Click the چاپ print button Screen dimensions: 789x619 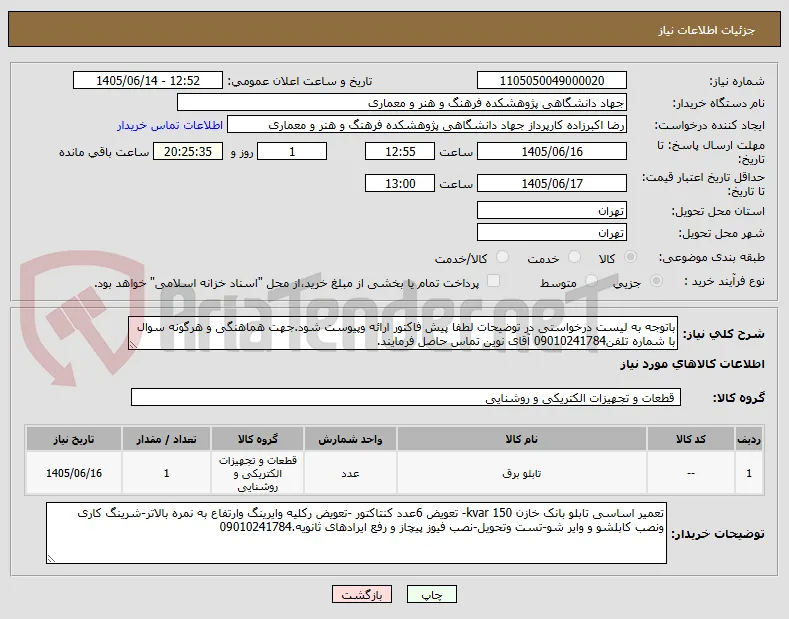click(432, 595)
